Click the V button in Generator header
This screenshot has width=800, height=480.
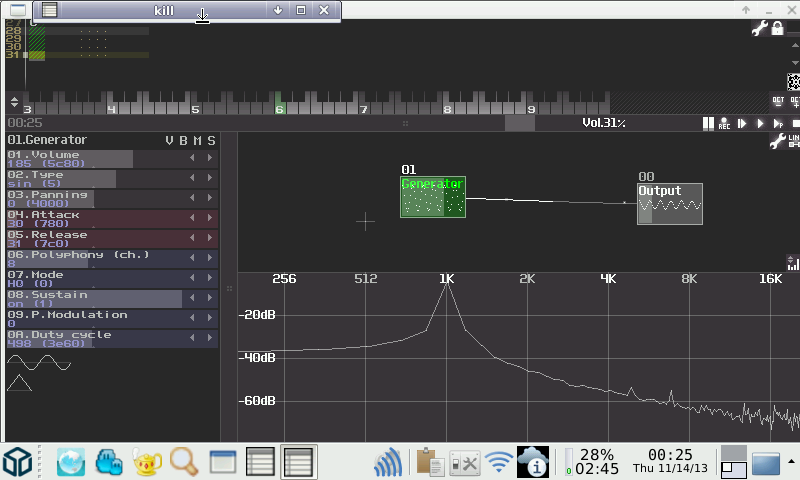[169, 140]
